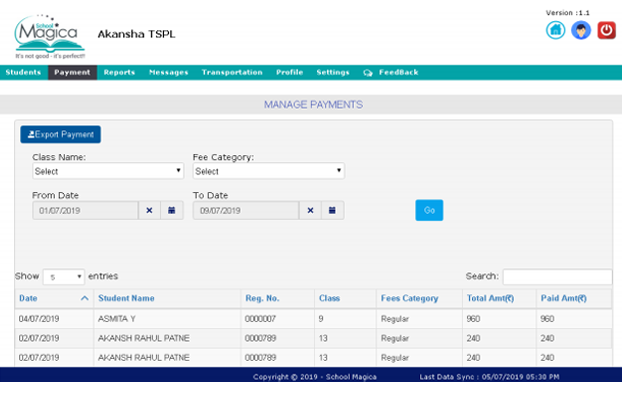Viewport: 622px width, 396px height.
Task: Toggle the Date column sort arrow
Action: click(x=84, y=298)
